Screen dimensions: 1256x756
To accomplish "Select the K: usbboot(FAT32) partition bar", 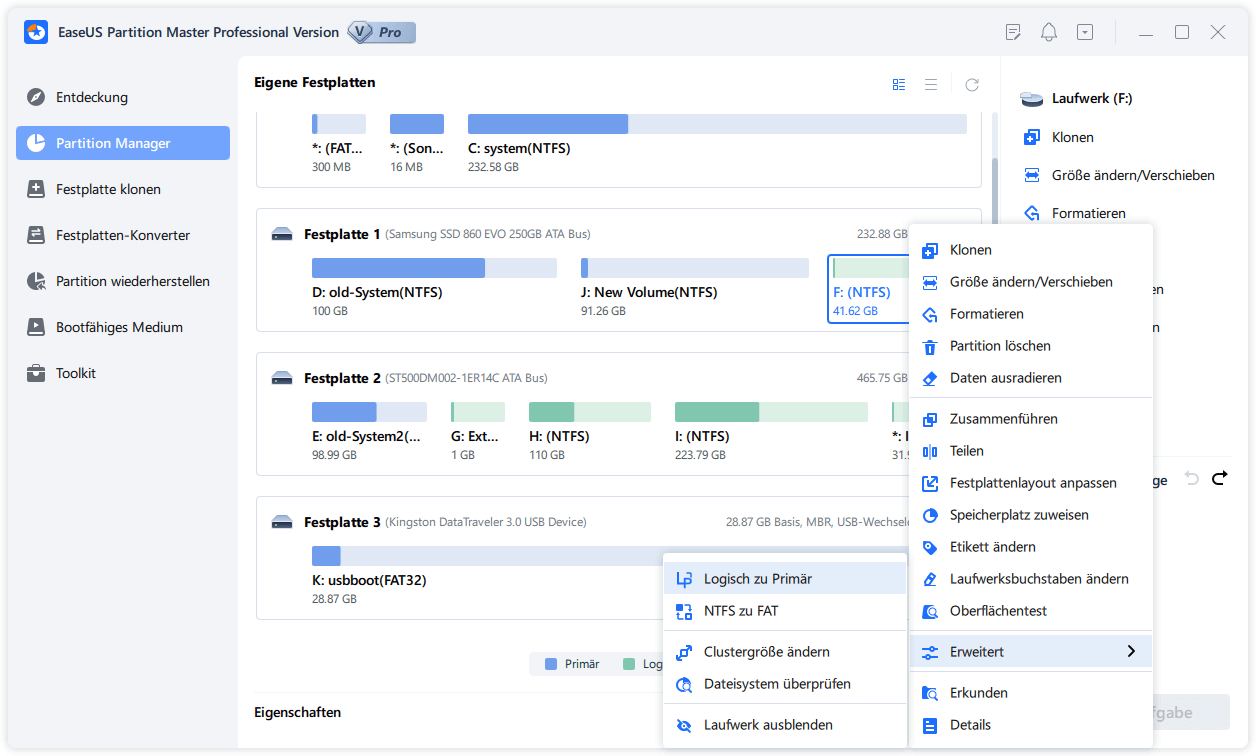I will [x=486, y=556].
